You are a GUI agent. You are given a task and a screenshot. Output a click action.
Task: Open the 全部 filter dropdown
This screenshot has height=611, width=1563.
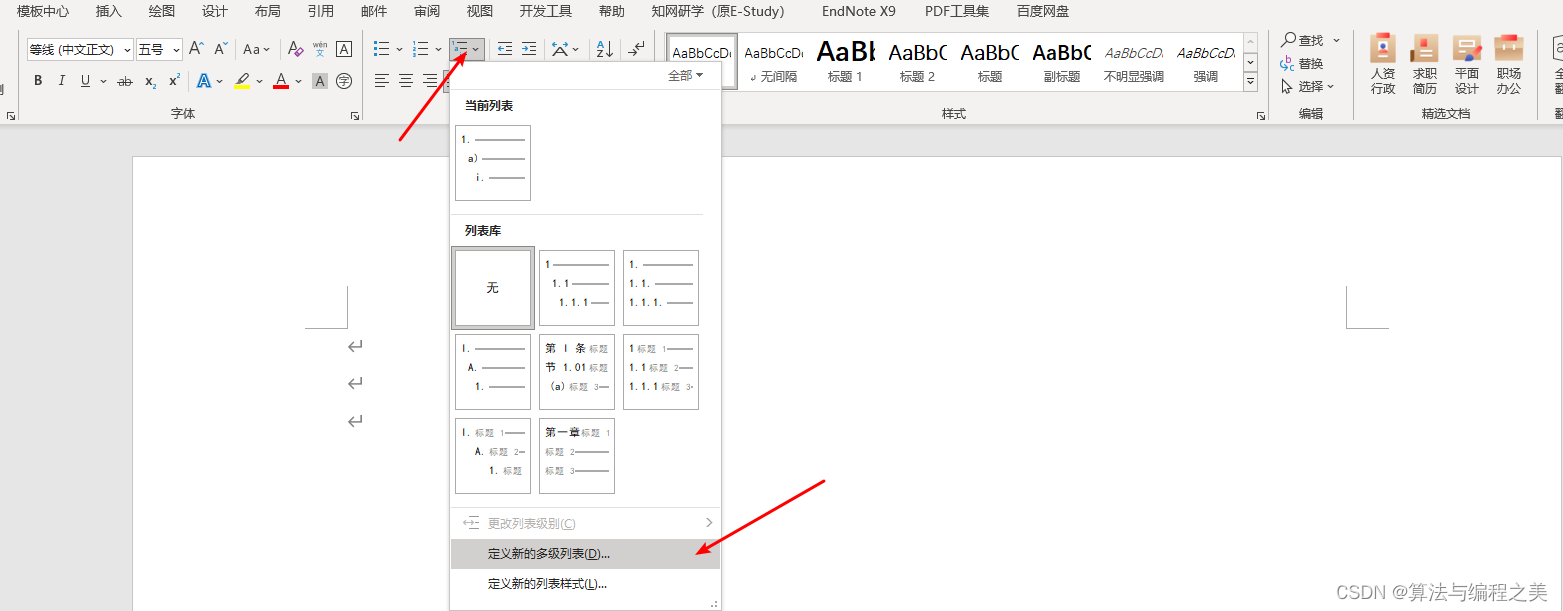(x=686, y=76)
